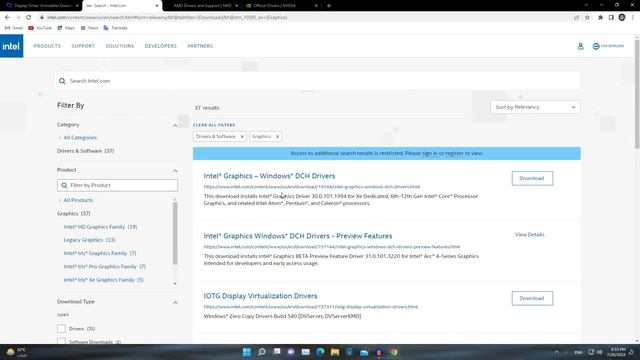Open the PRODUCTS menu
Viewport: 640px width, 360px height.
(x=47, y=46)
